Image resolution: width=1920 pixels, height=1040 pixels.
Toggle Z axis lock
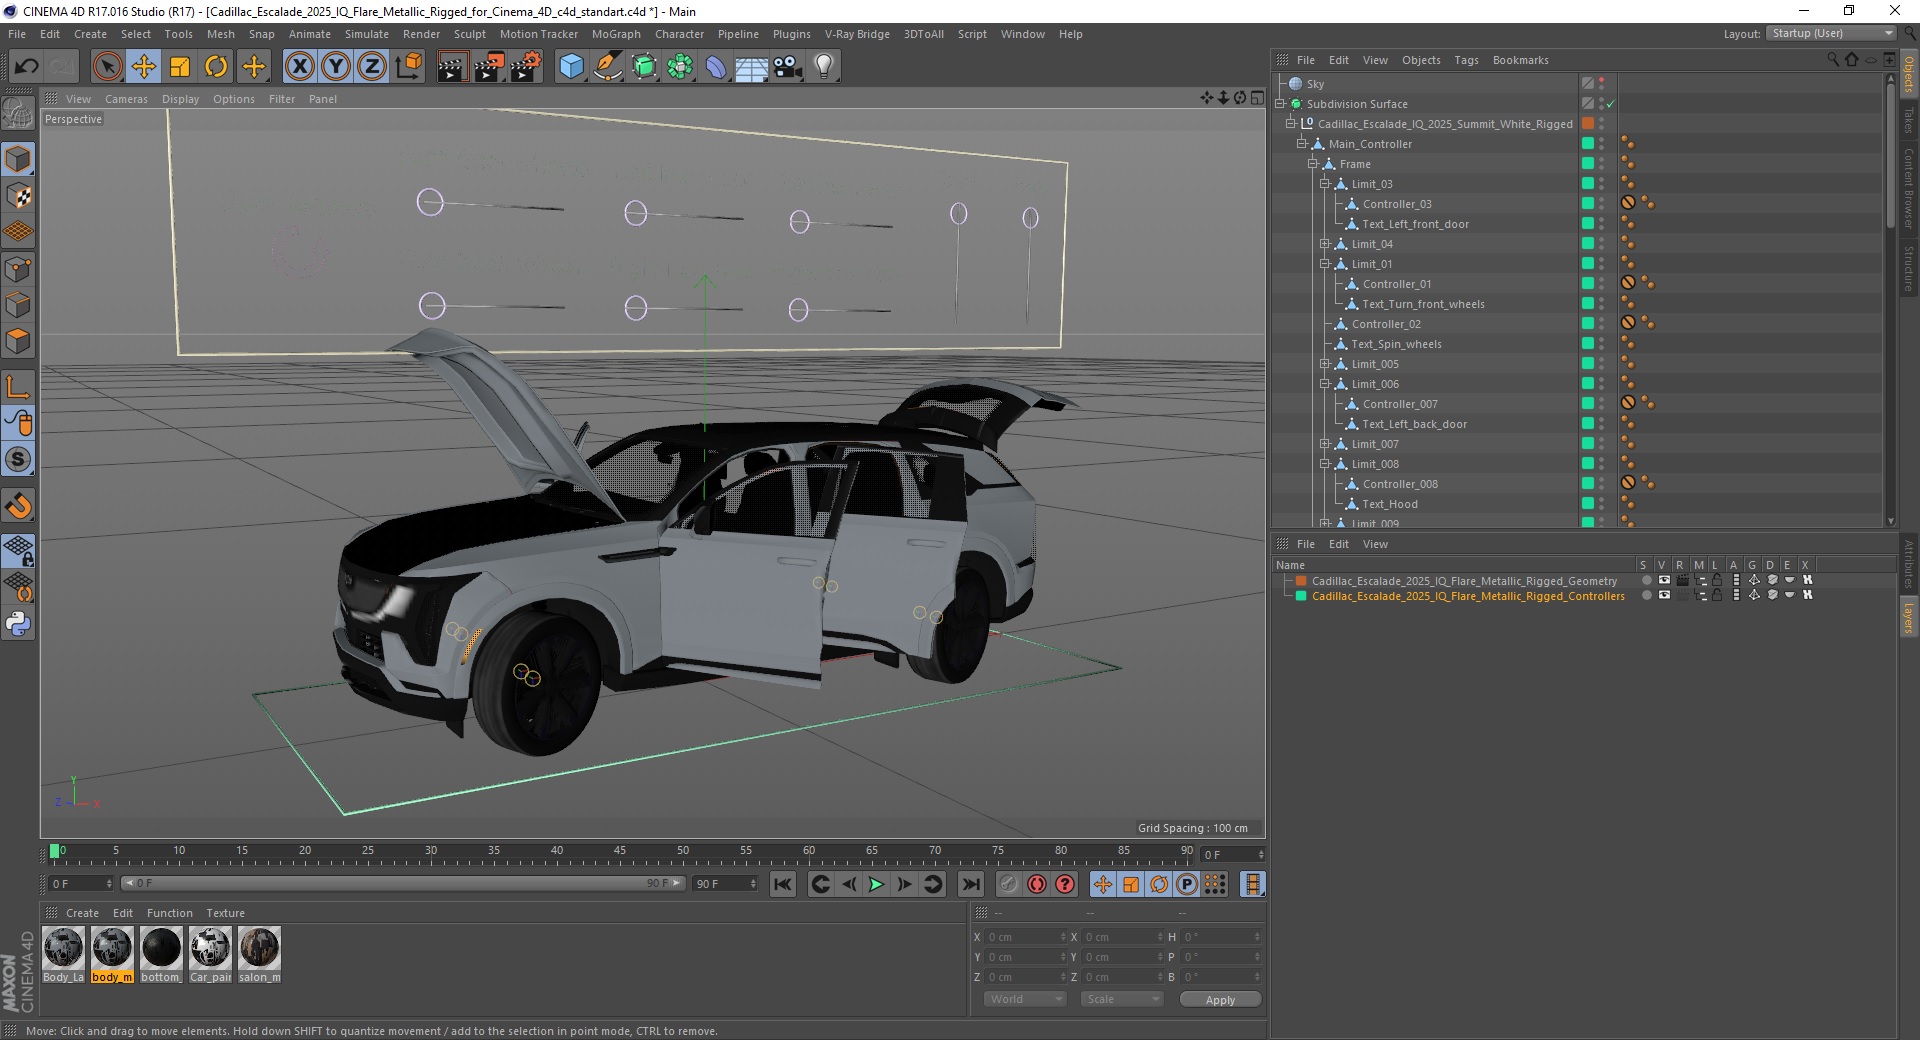pyautogui.click(x=372, y=67)
